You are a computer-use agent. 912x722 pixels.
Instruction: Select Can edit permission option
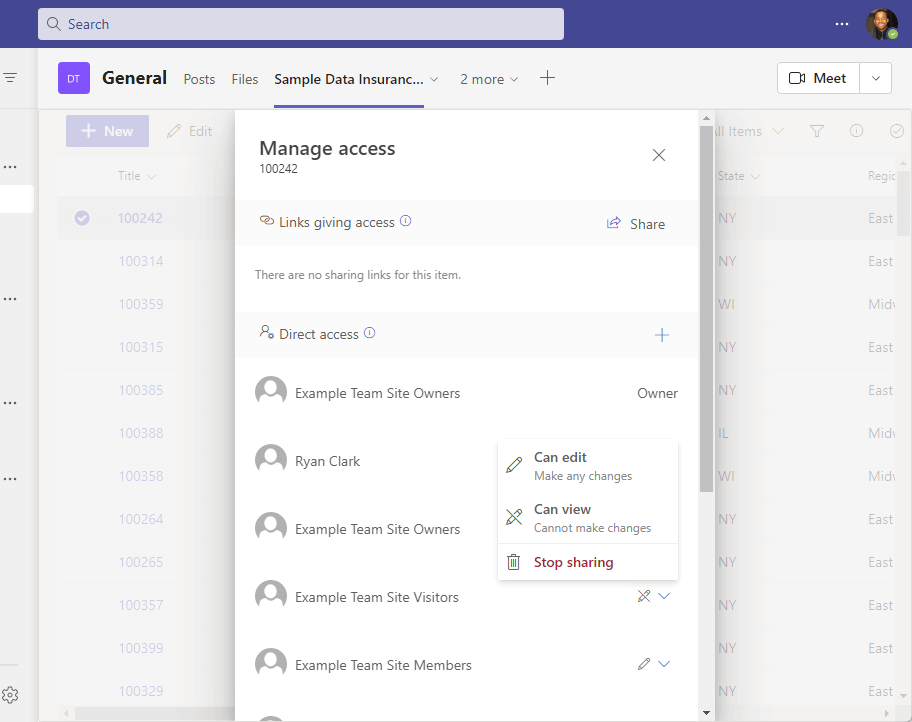587,466
